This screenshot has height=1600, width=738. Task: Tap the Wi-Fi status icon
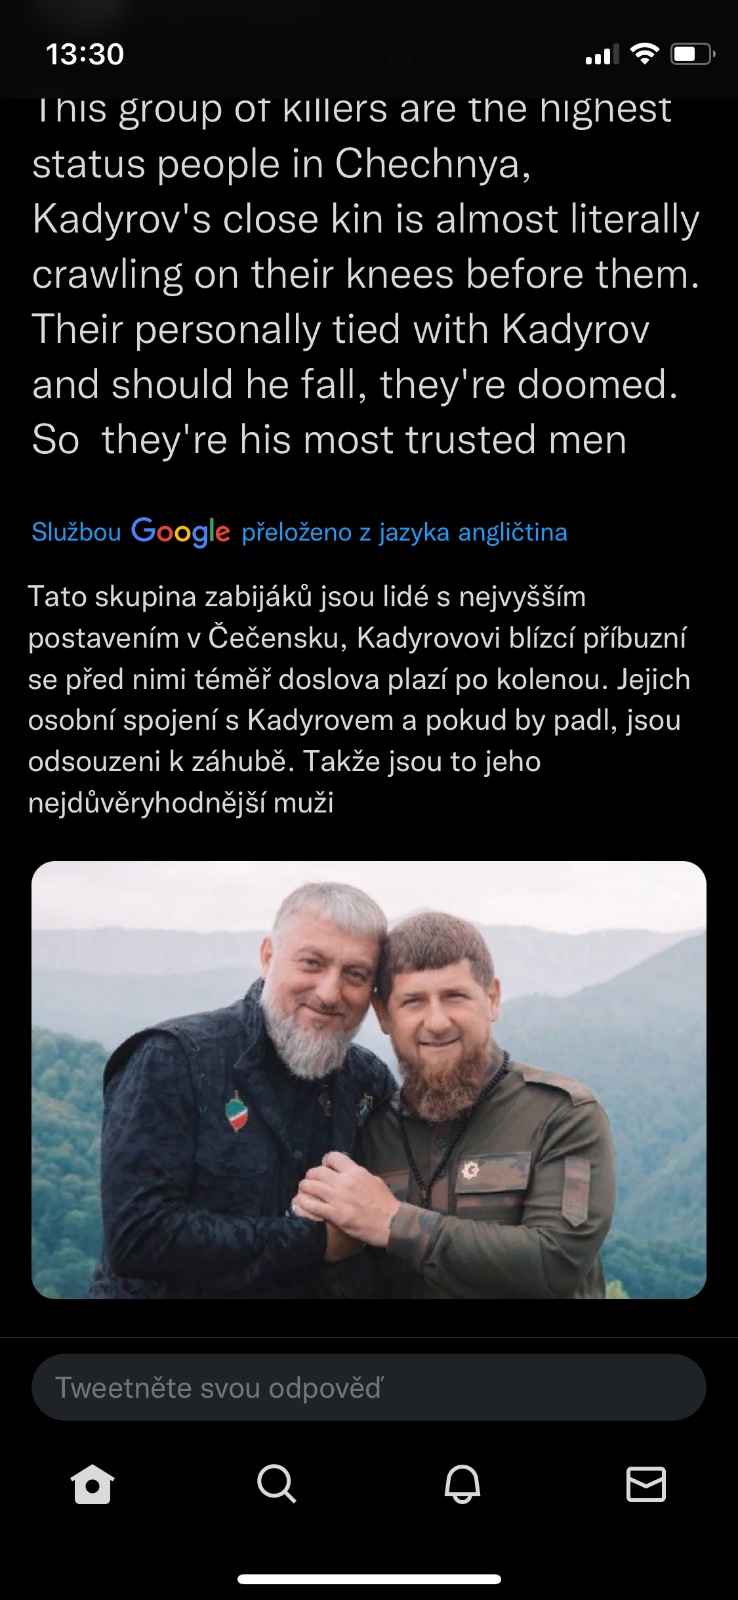[646, 54]
